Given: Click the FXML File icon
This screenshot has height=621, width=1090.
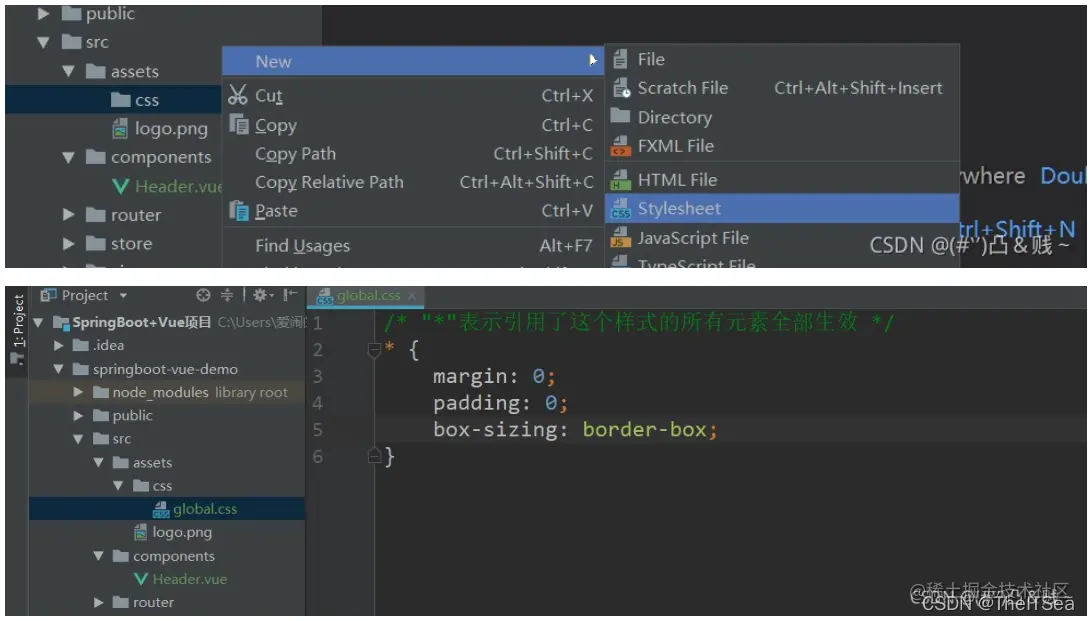Looking at the screenshot, I should click(620, 145).
